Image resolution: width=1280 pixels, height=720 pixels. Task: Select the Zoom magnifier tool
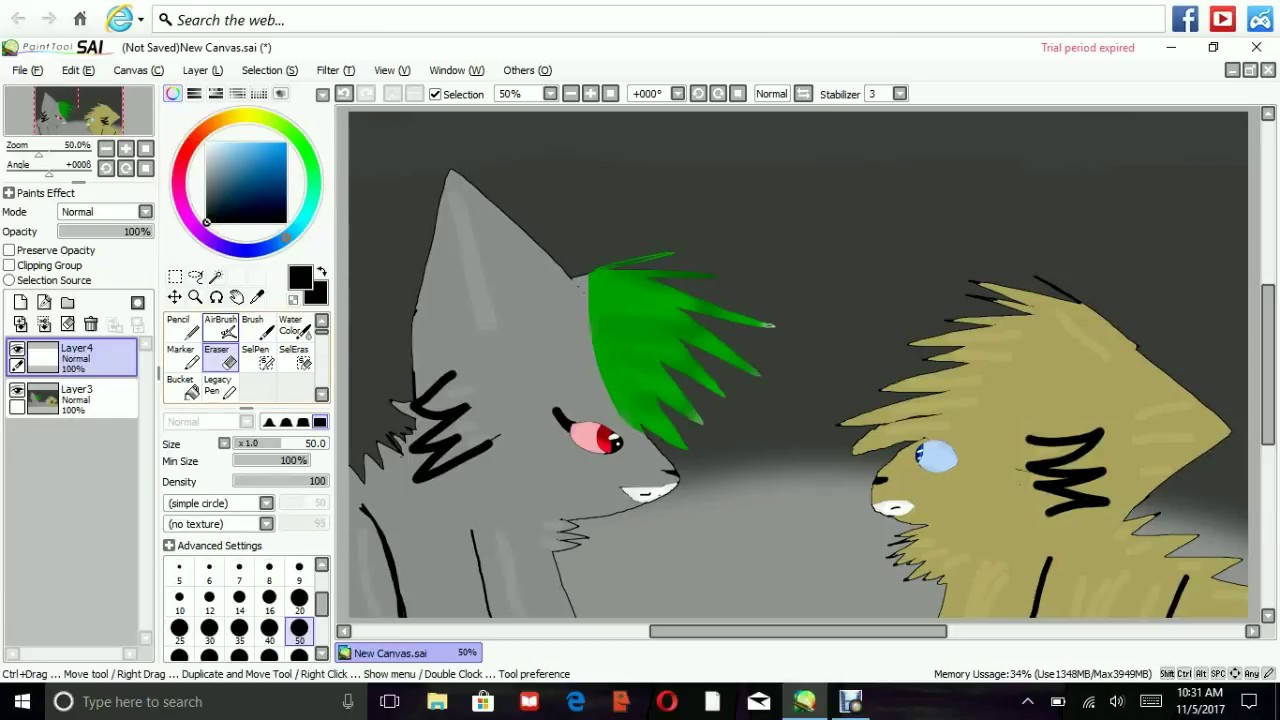(195, 297)
